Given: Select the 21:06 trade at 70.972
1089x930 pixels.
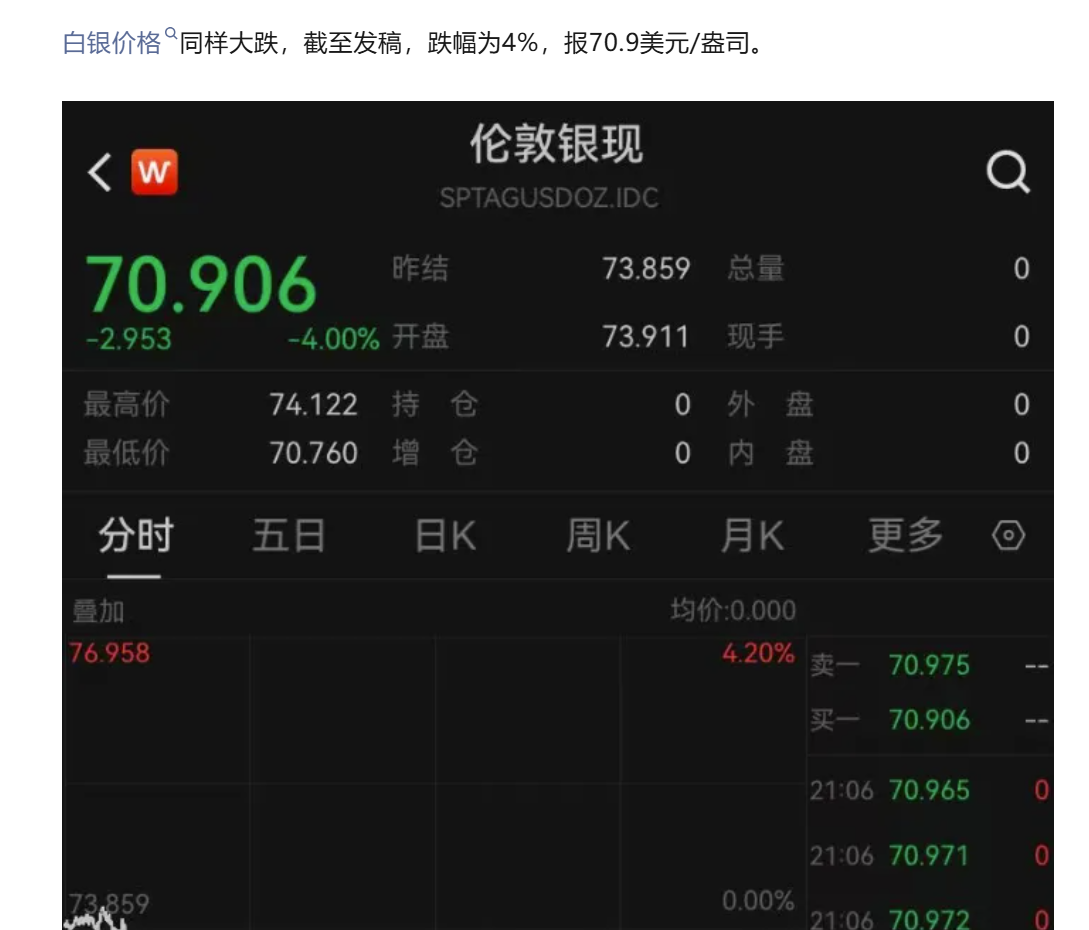Looking at the screenshot, I should coord(929,918).
